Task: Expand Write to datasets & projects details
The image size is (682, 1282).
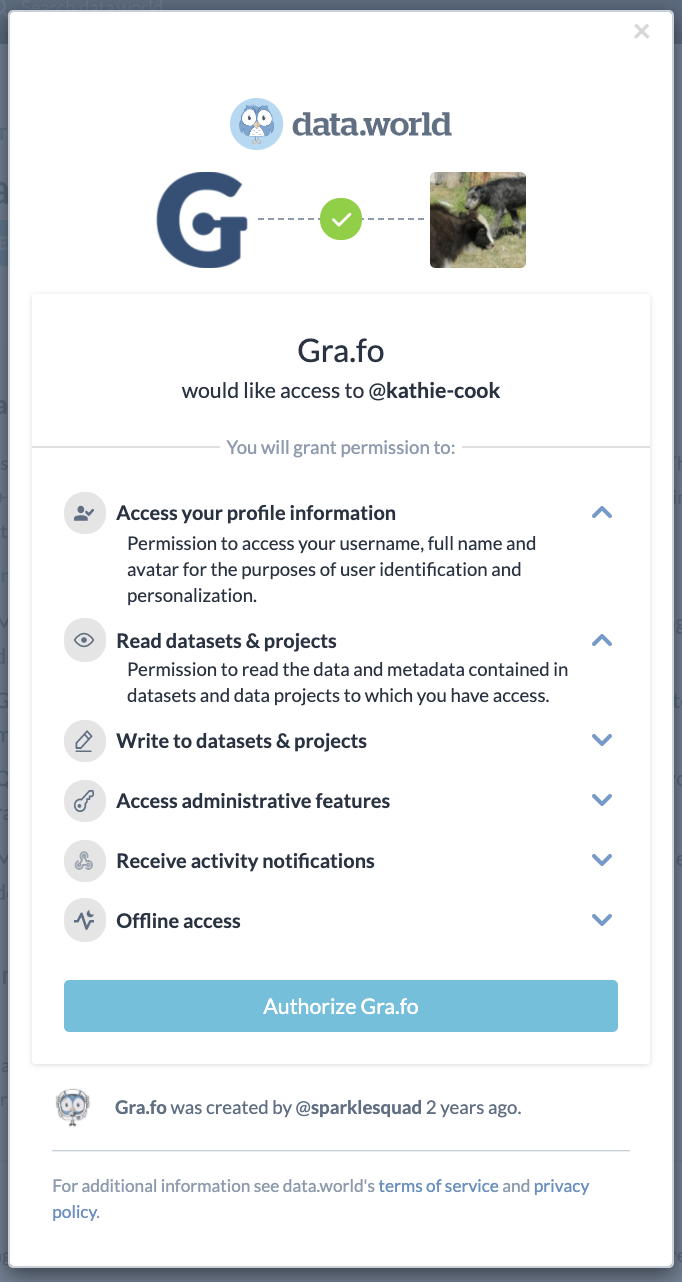Action: tap(602, 741)
